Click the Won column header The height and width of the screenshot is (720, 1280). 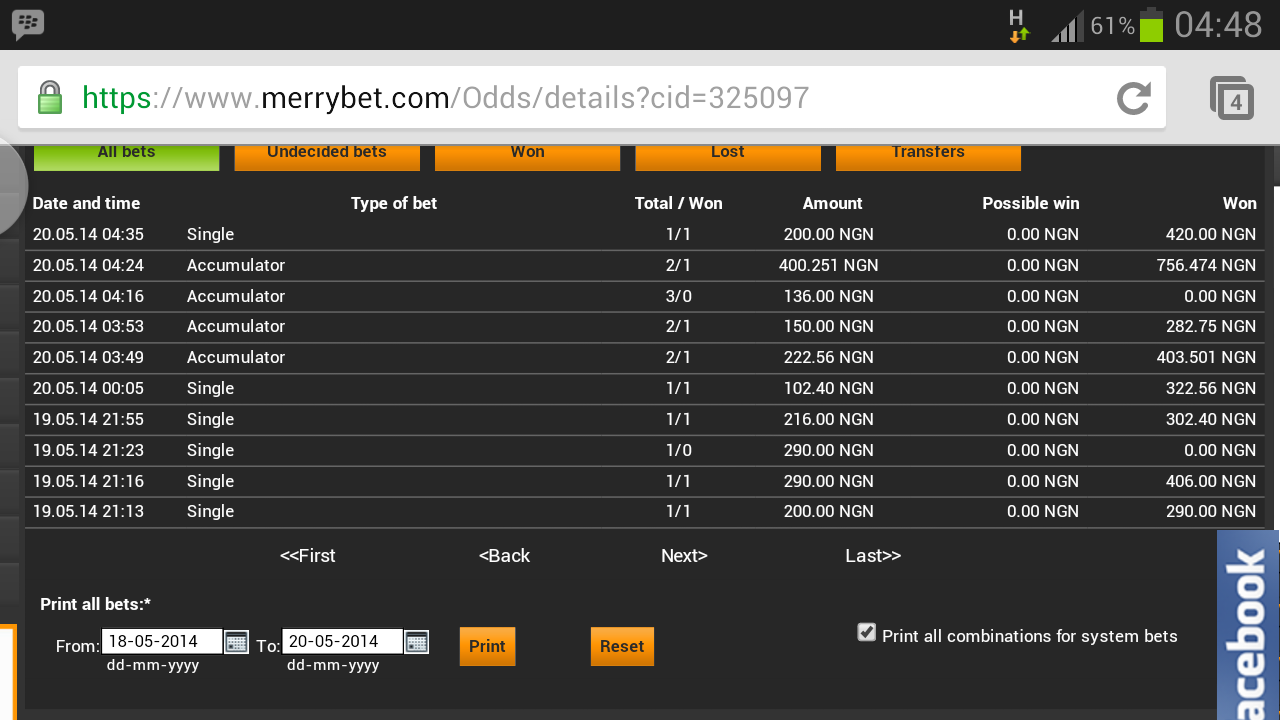[1240, 203]
